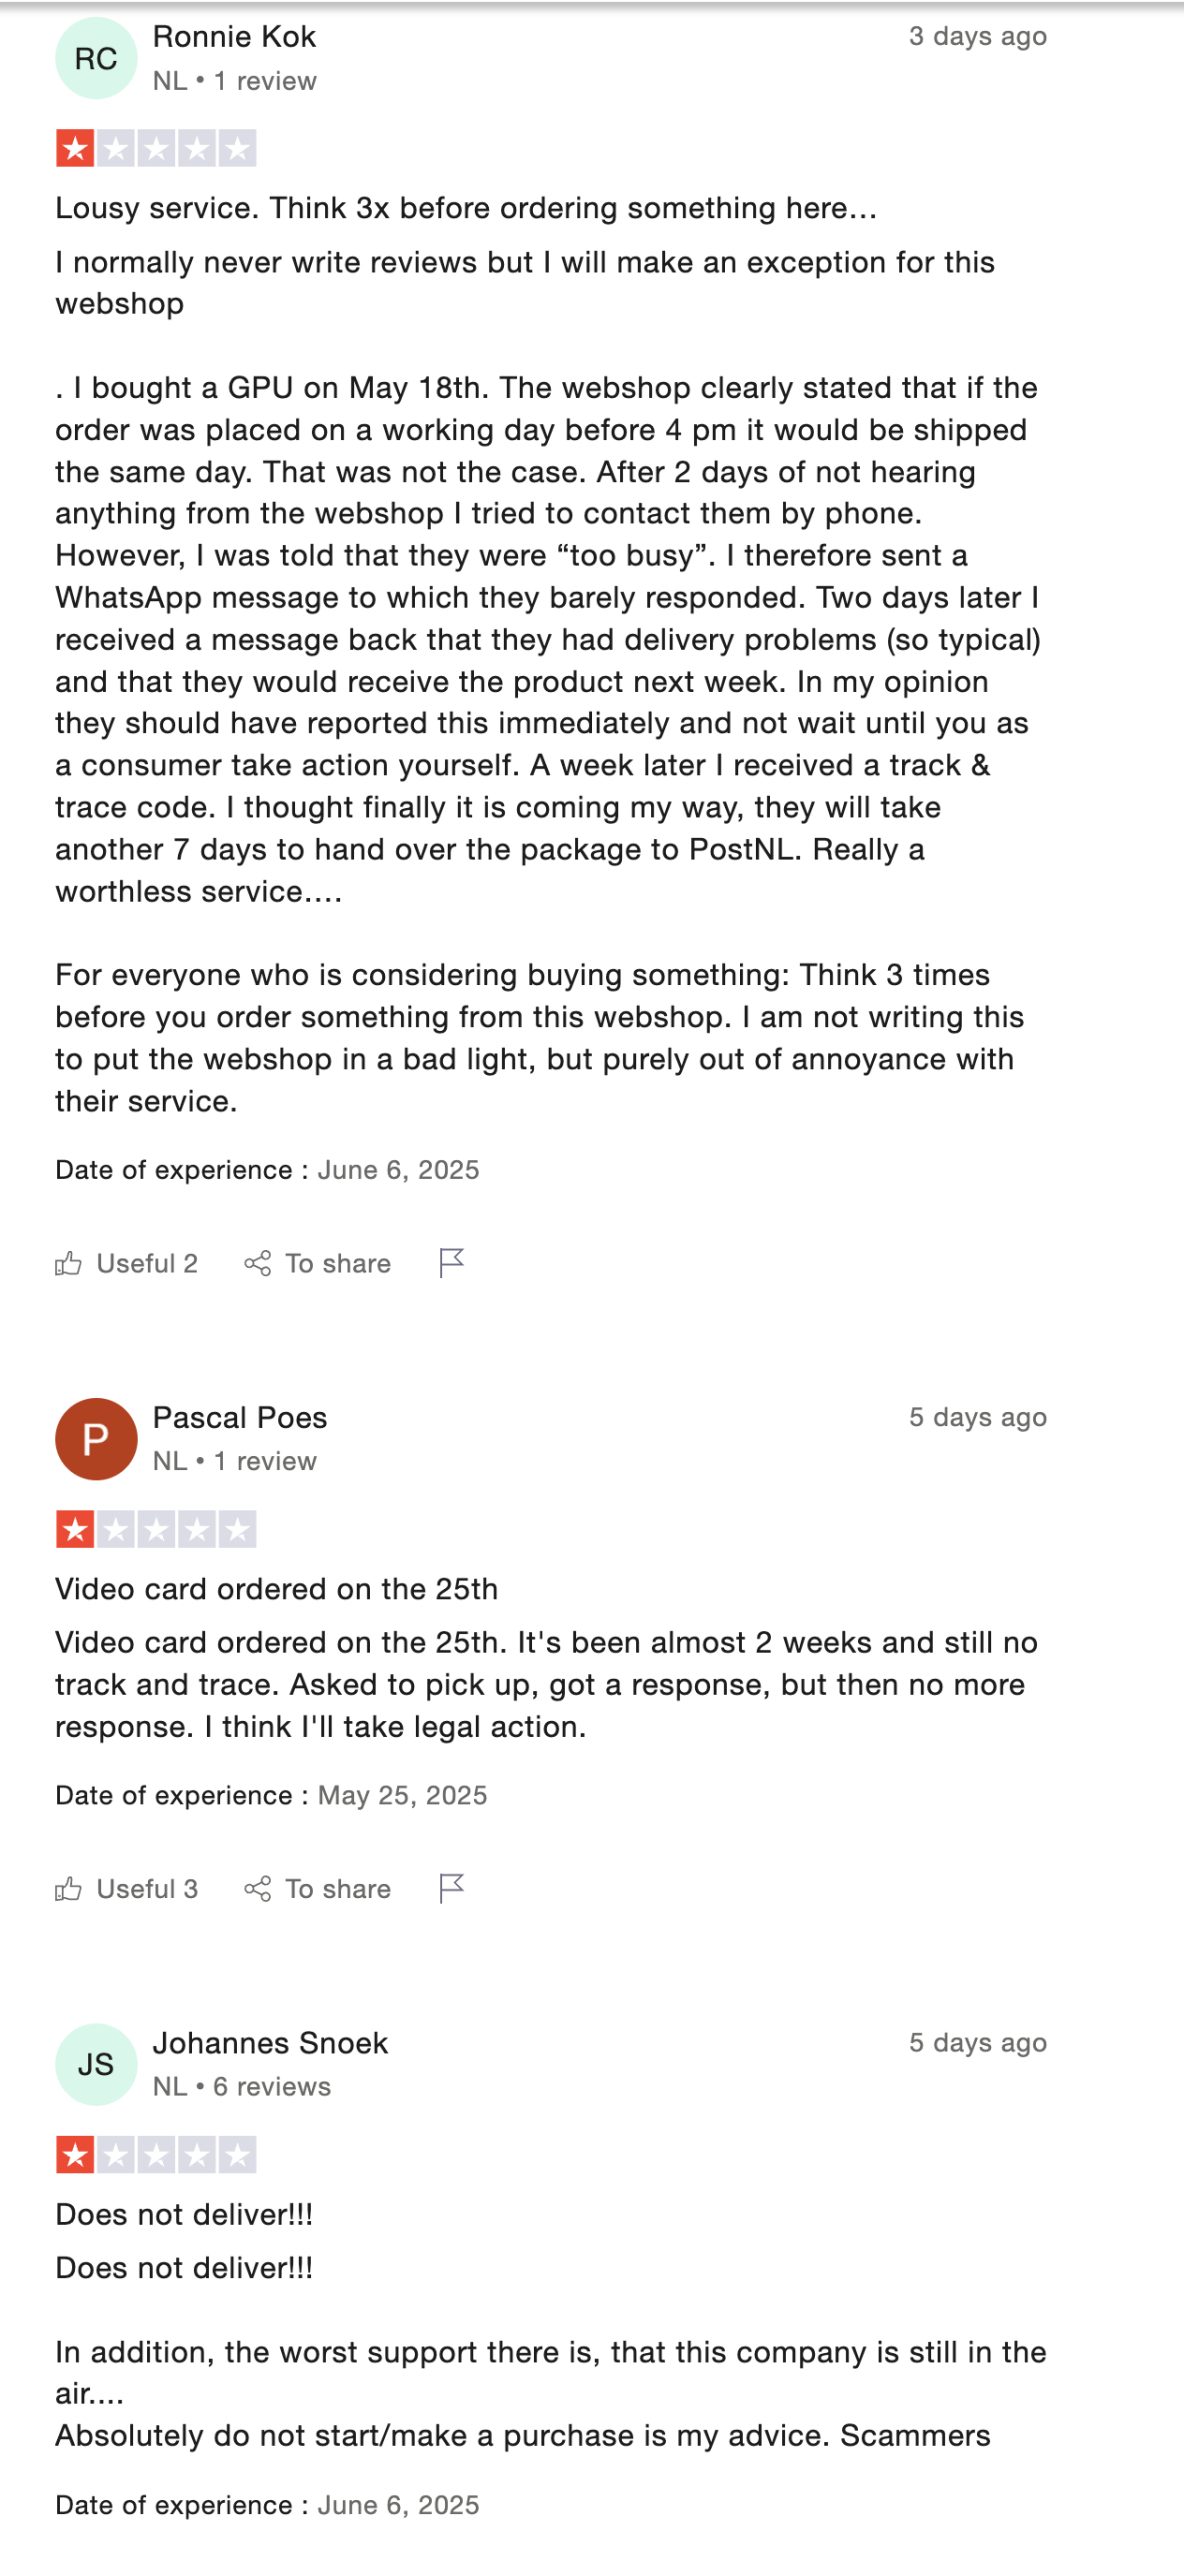Viewport: 1184px width, 2560px height.
Task: Click Johannes Snoek's '6 reviews' count
Action: point(272,2087)
